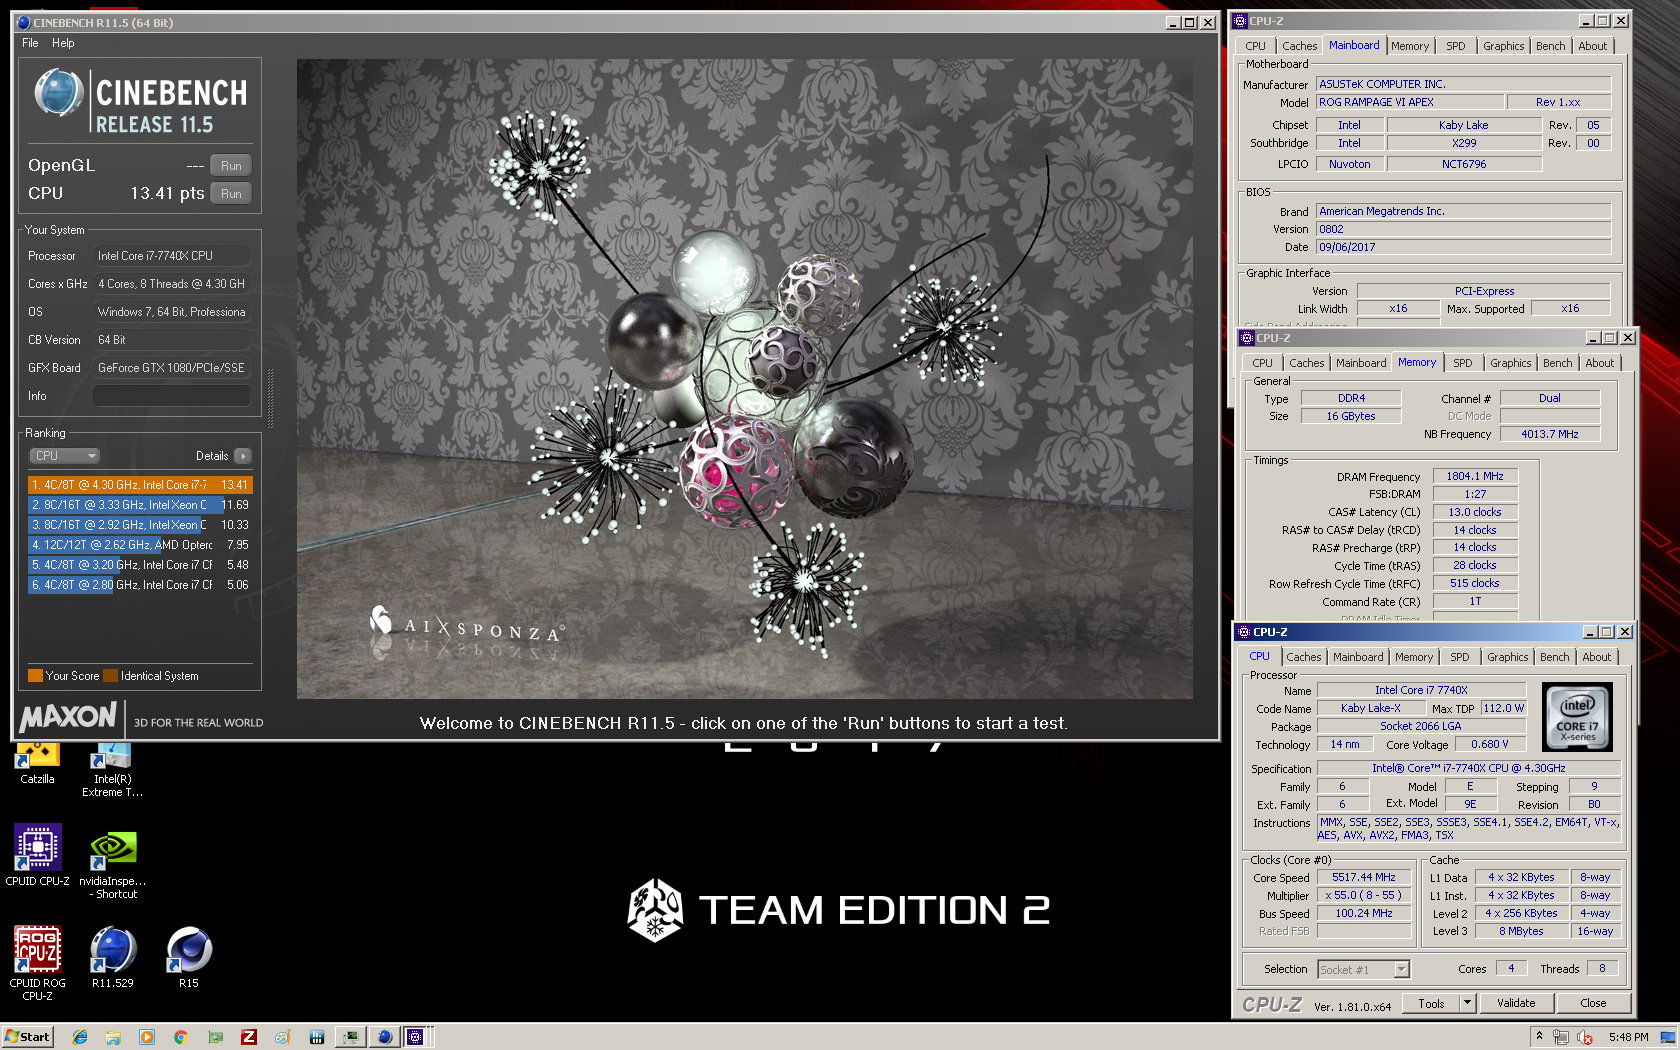Switch to SPD tab in the Memory window
This screenshot has height=1050, width=1680.
click(1463, 363)
